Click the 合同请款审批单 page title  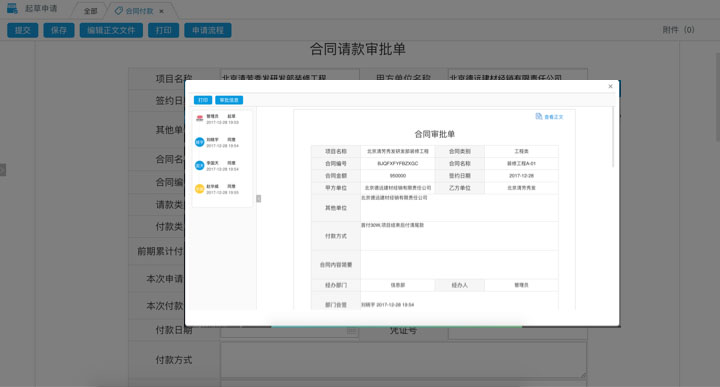coord(358,49)
